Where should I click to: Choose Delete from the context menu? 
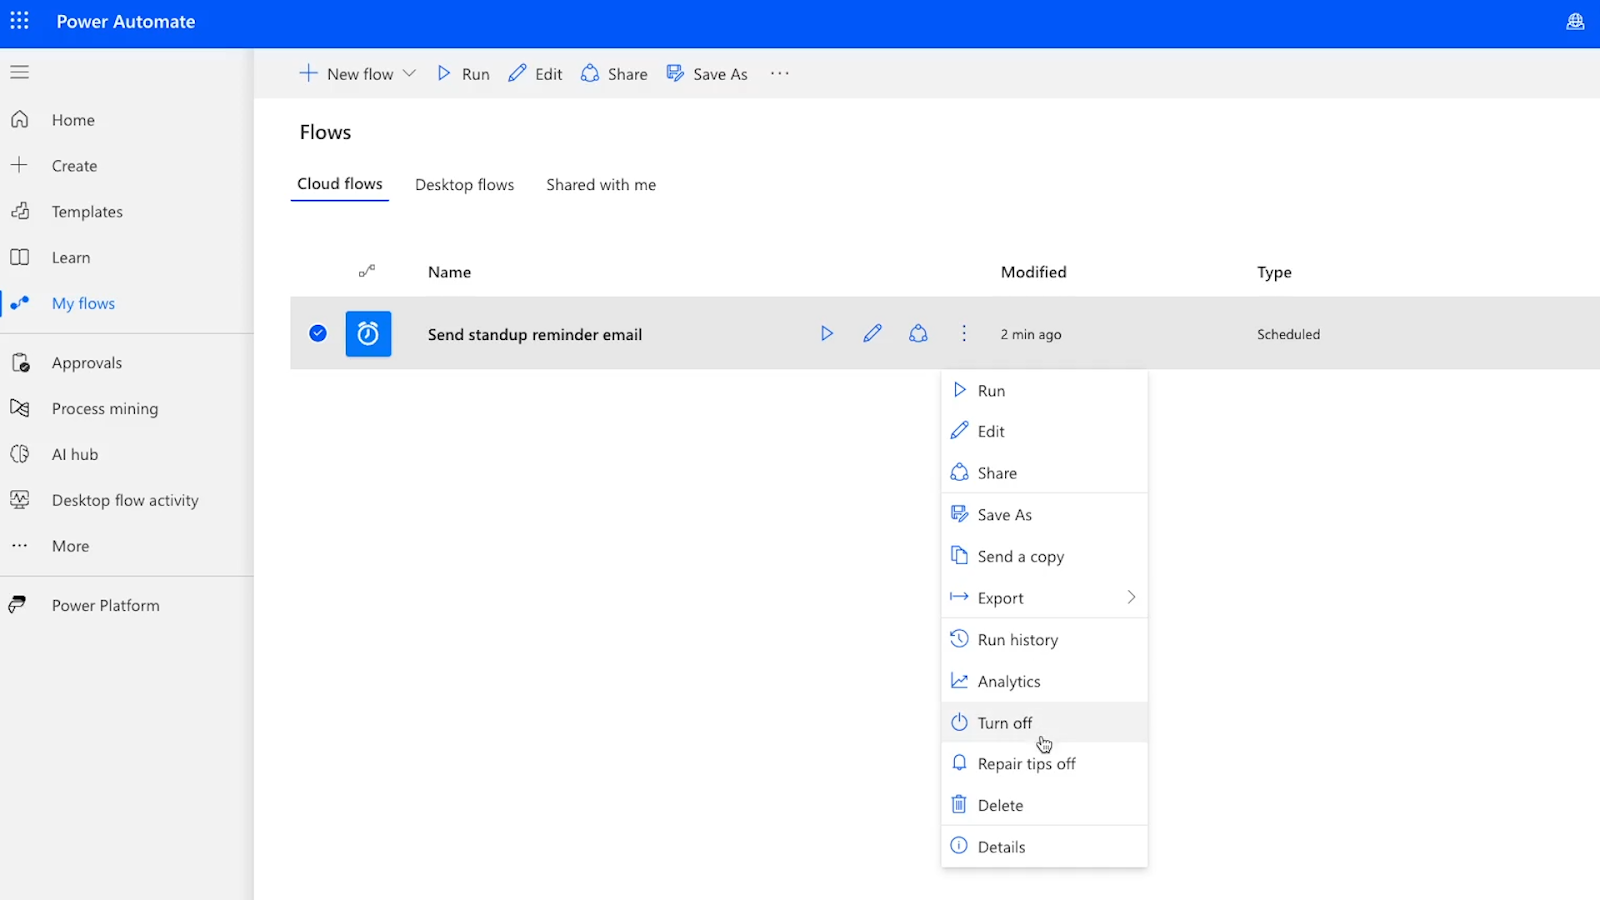click(x=1044, y=806)
